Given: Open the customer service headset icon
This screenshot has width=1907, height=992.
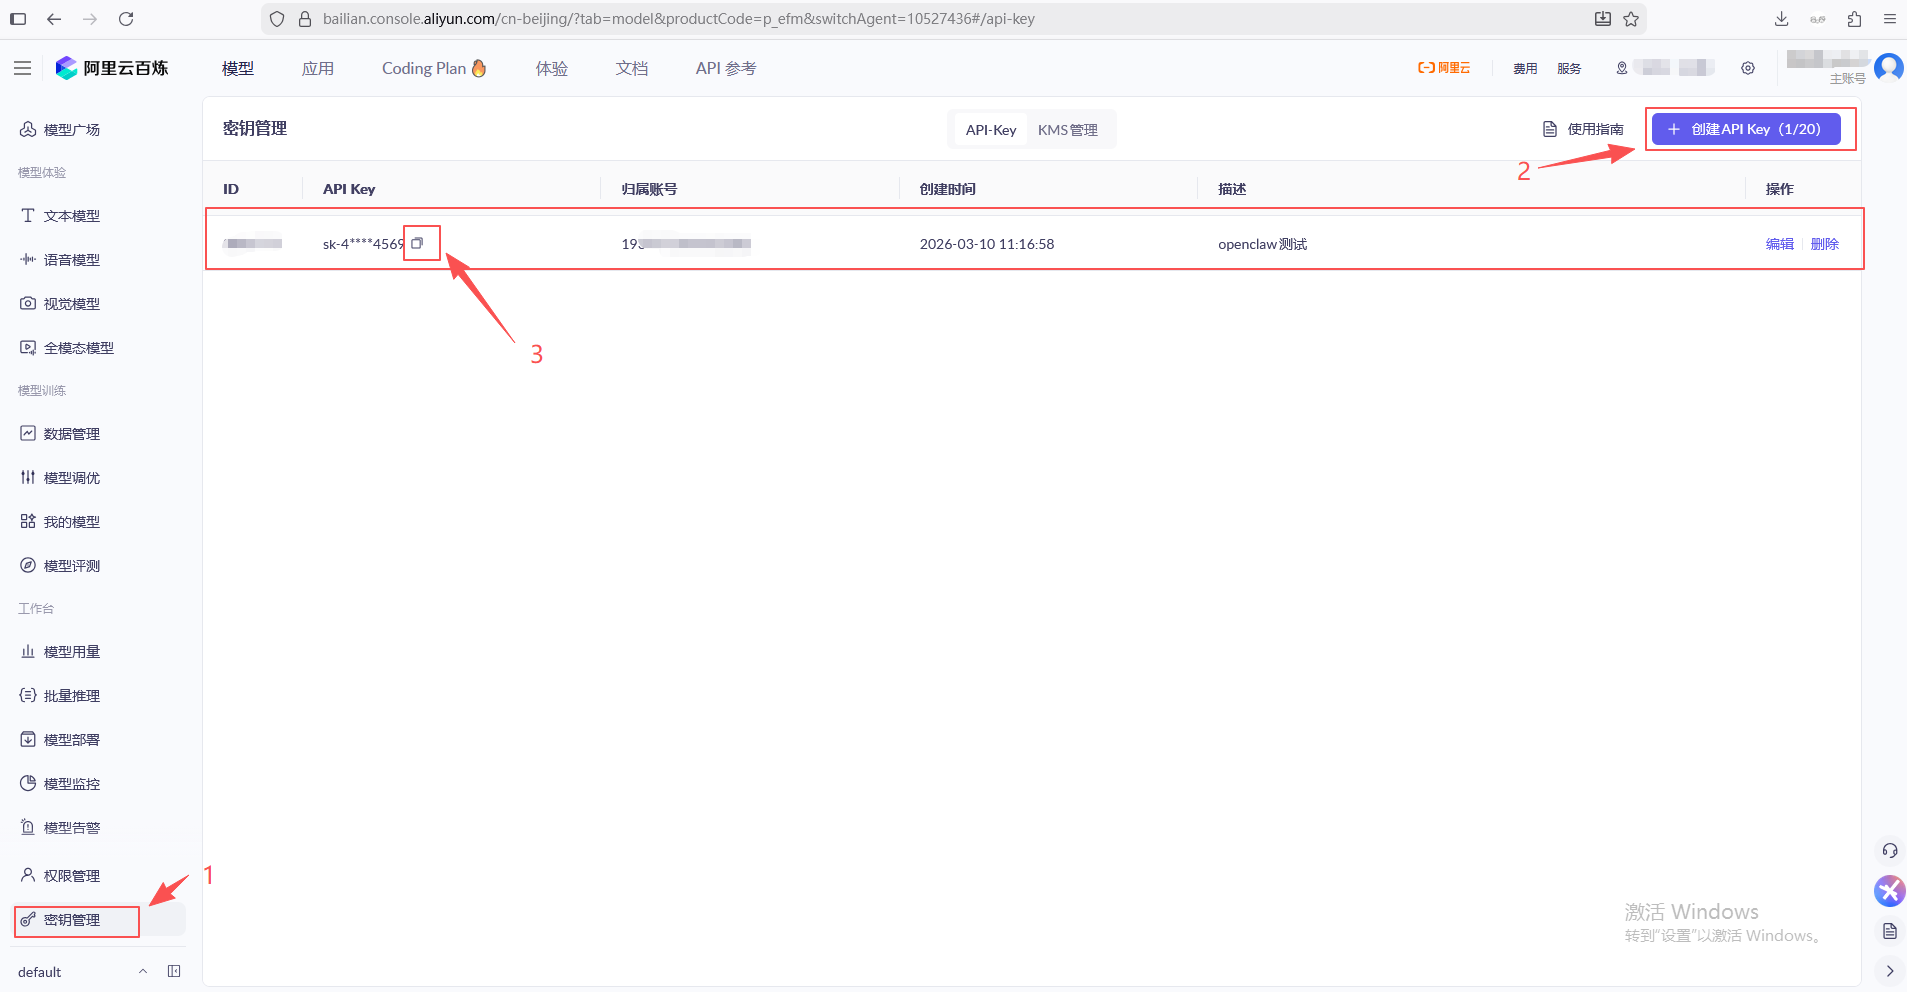Looking at the screenshot, I should [1889, 850].
